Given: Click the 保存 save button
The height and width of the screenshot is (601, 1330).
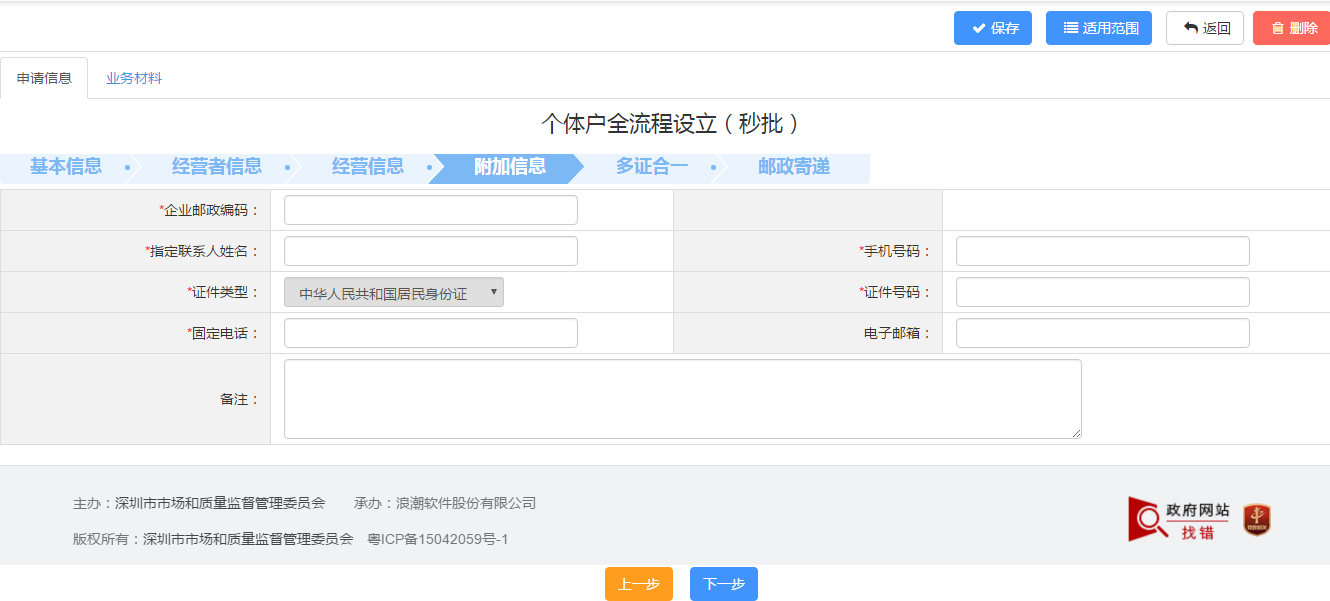Looking at the screenshot, I should tap(992, 28).
